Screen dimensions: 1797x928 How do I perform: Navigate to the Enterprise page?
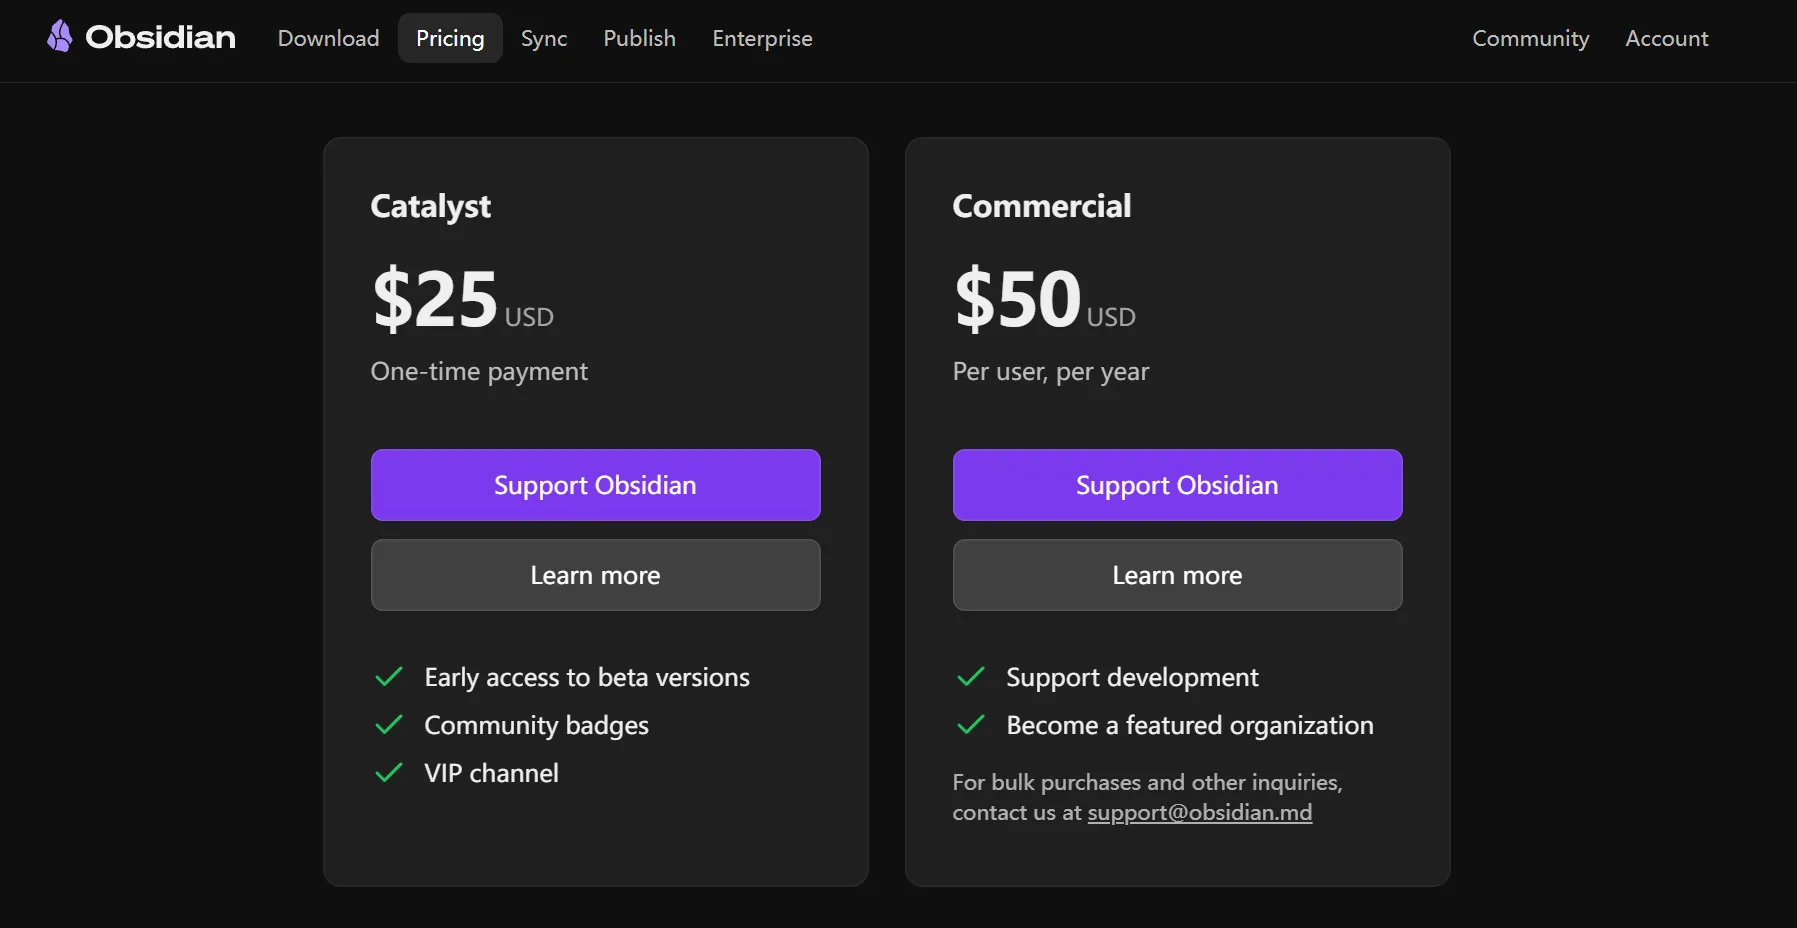pyautogui.click(x=762, y=38)
